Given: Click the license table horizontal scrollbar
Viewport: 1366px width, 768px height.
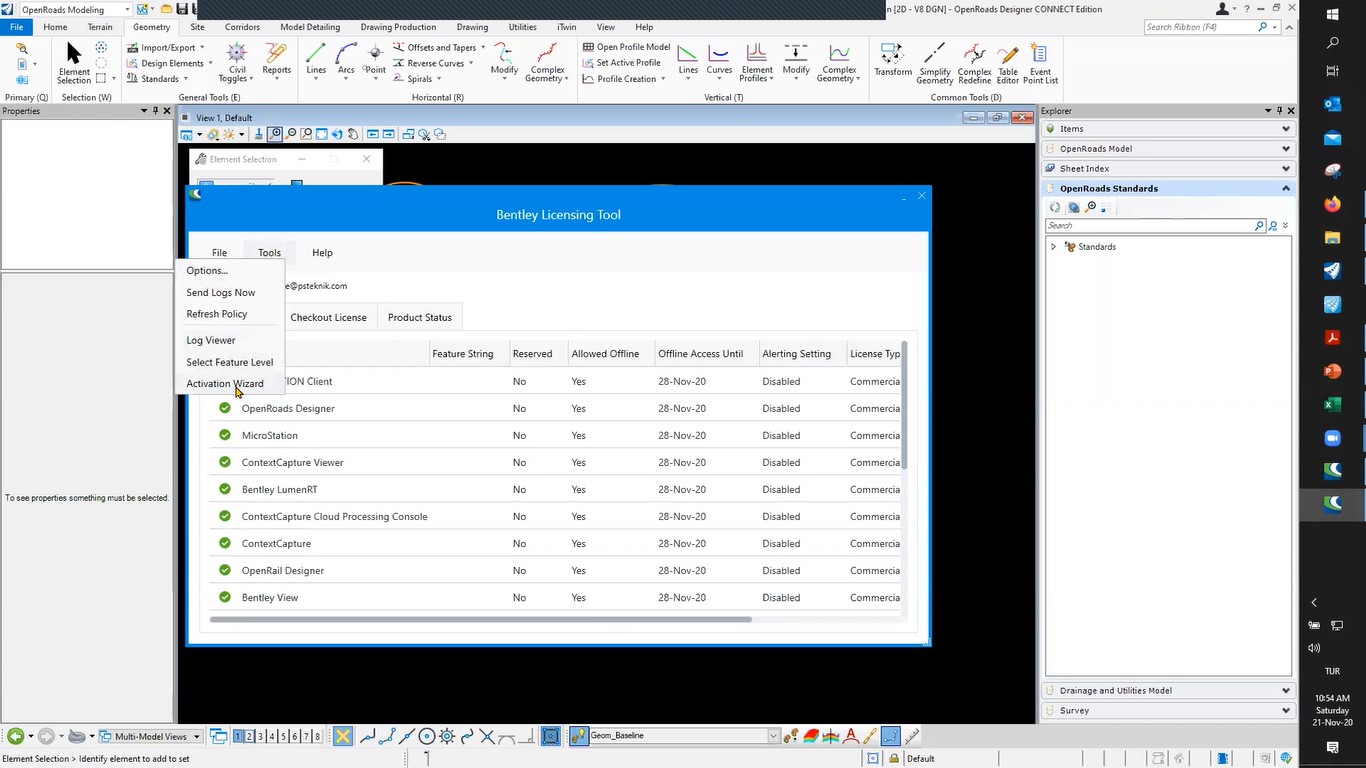Looking at the screenshot, I should coord(480,620).
